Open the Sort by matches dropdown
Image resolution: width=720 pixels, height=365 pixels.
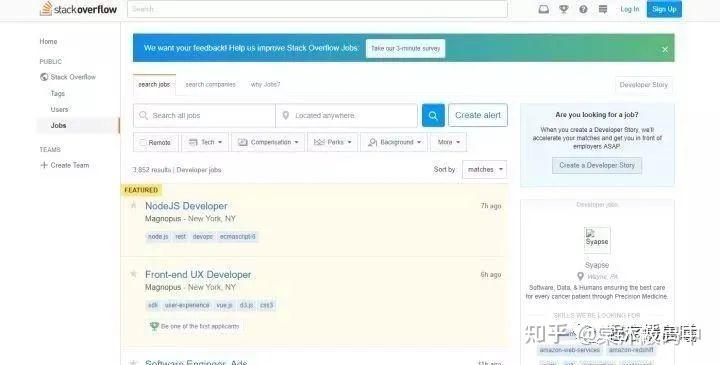pyautogui.click(x=484, y=169)
